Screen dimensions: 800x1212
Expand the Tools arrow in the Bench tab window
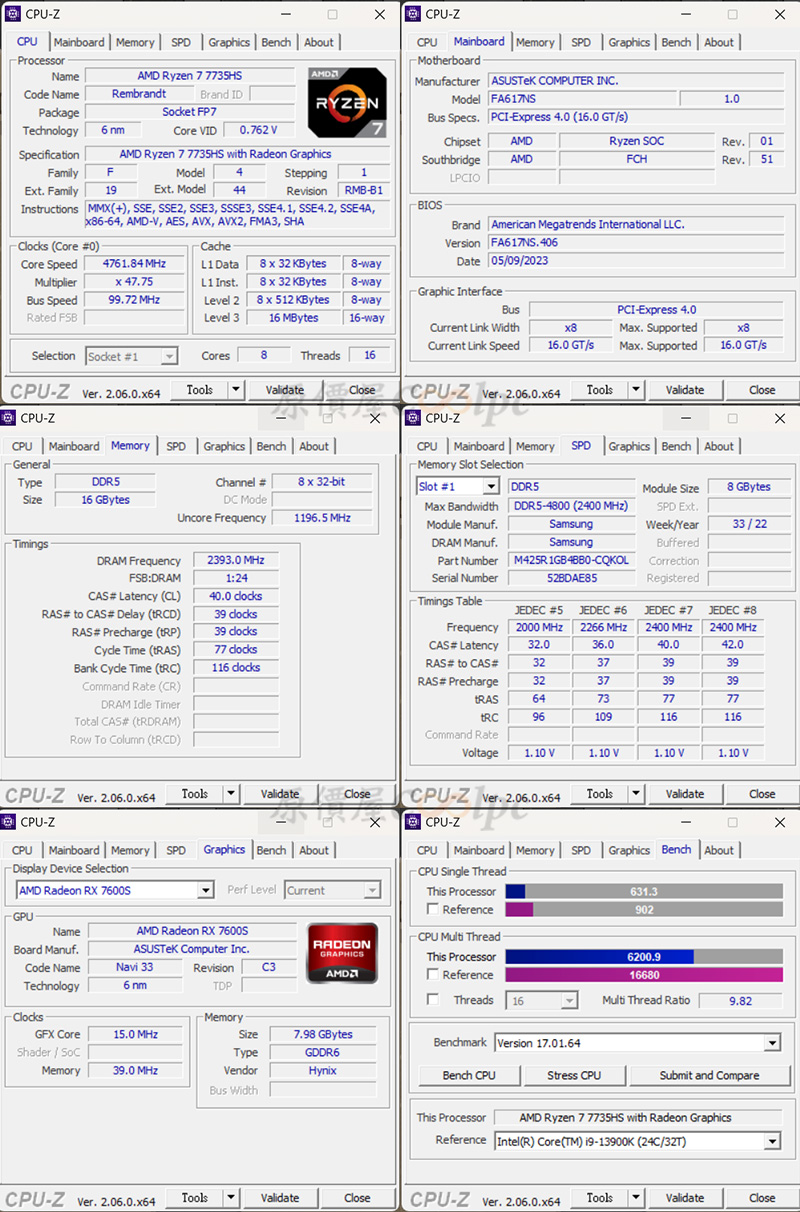636,1198
